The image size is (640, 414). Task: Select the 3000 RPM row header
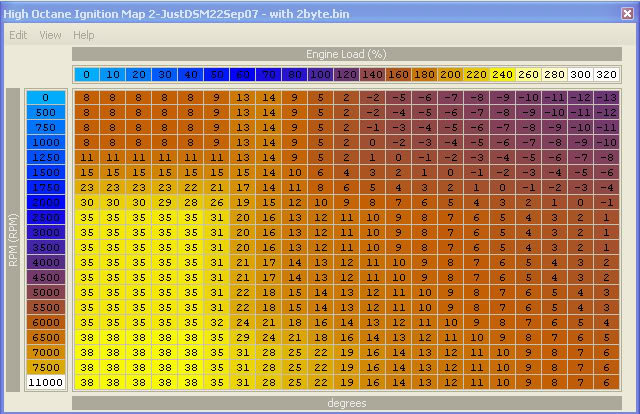click(46, 232)
